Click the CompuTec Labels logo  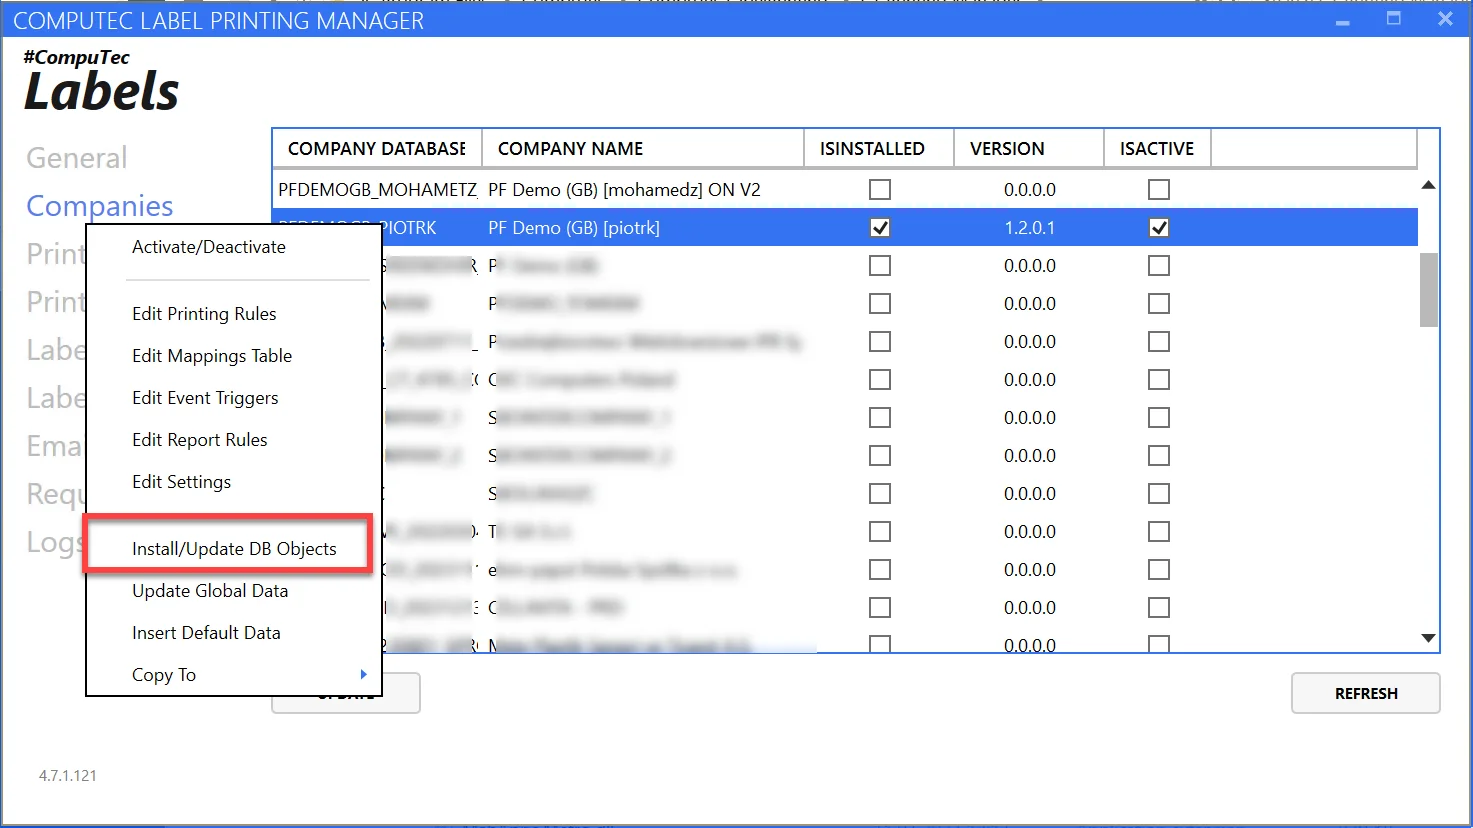(101, 82)
